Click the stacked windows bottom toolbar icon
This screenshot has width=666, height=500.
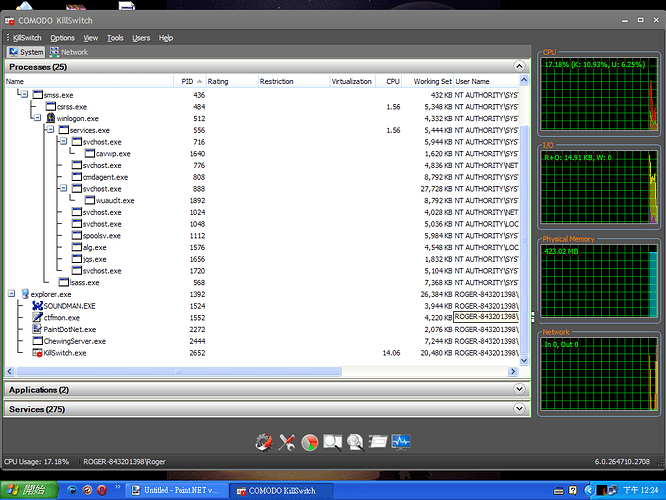point(378,442)
